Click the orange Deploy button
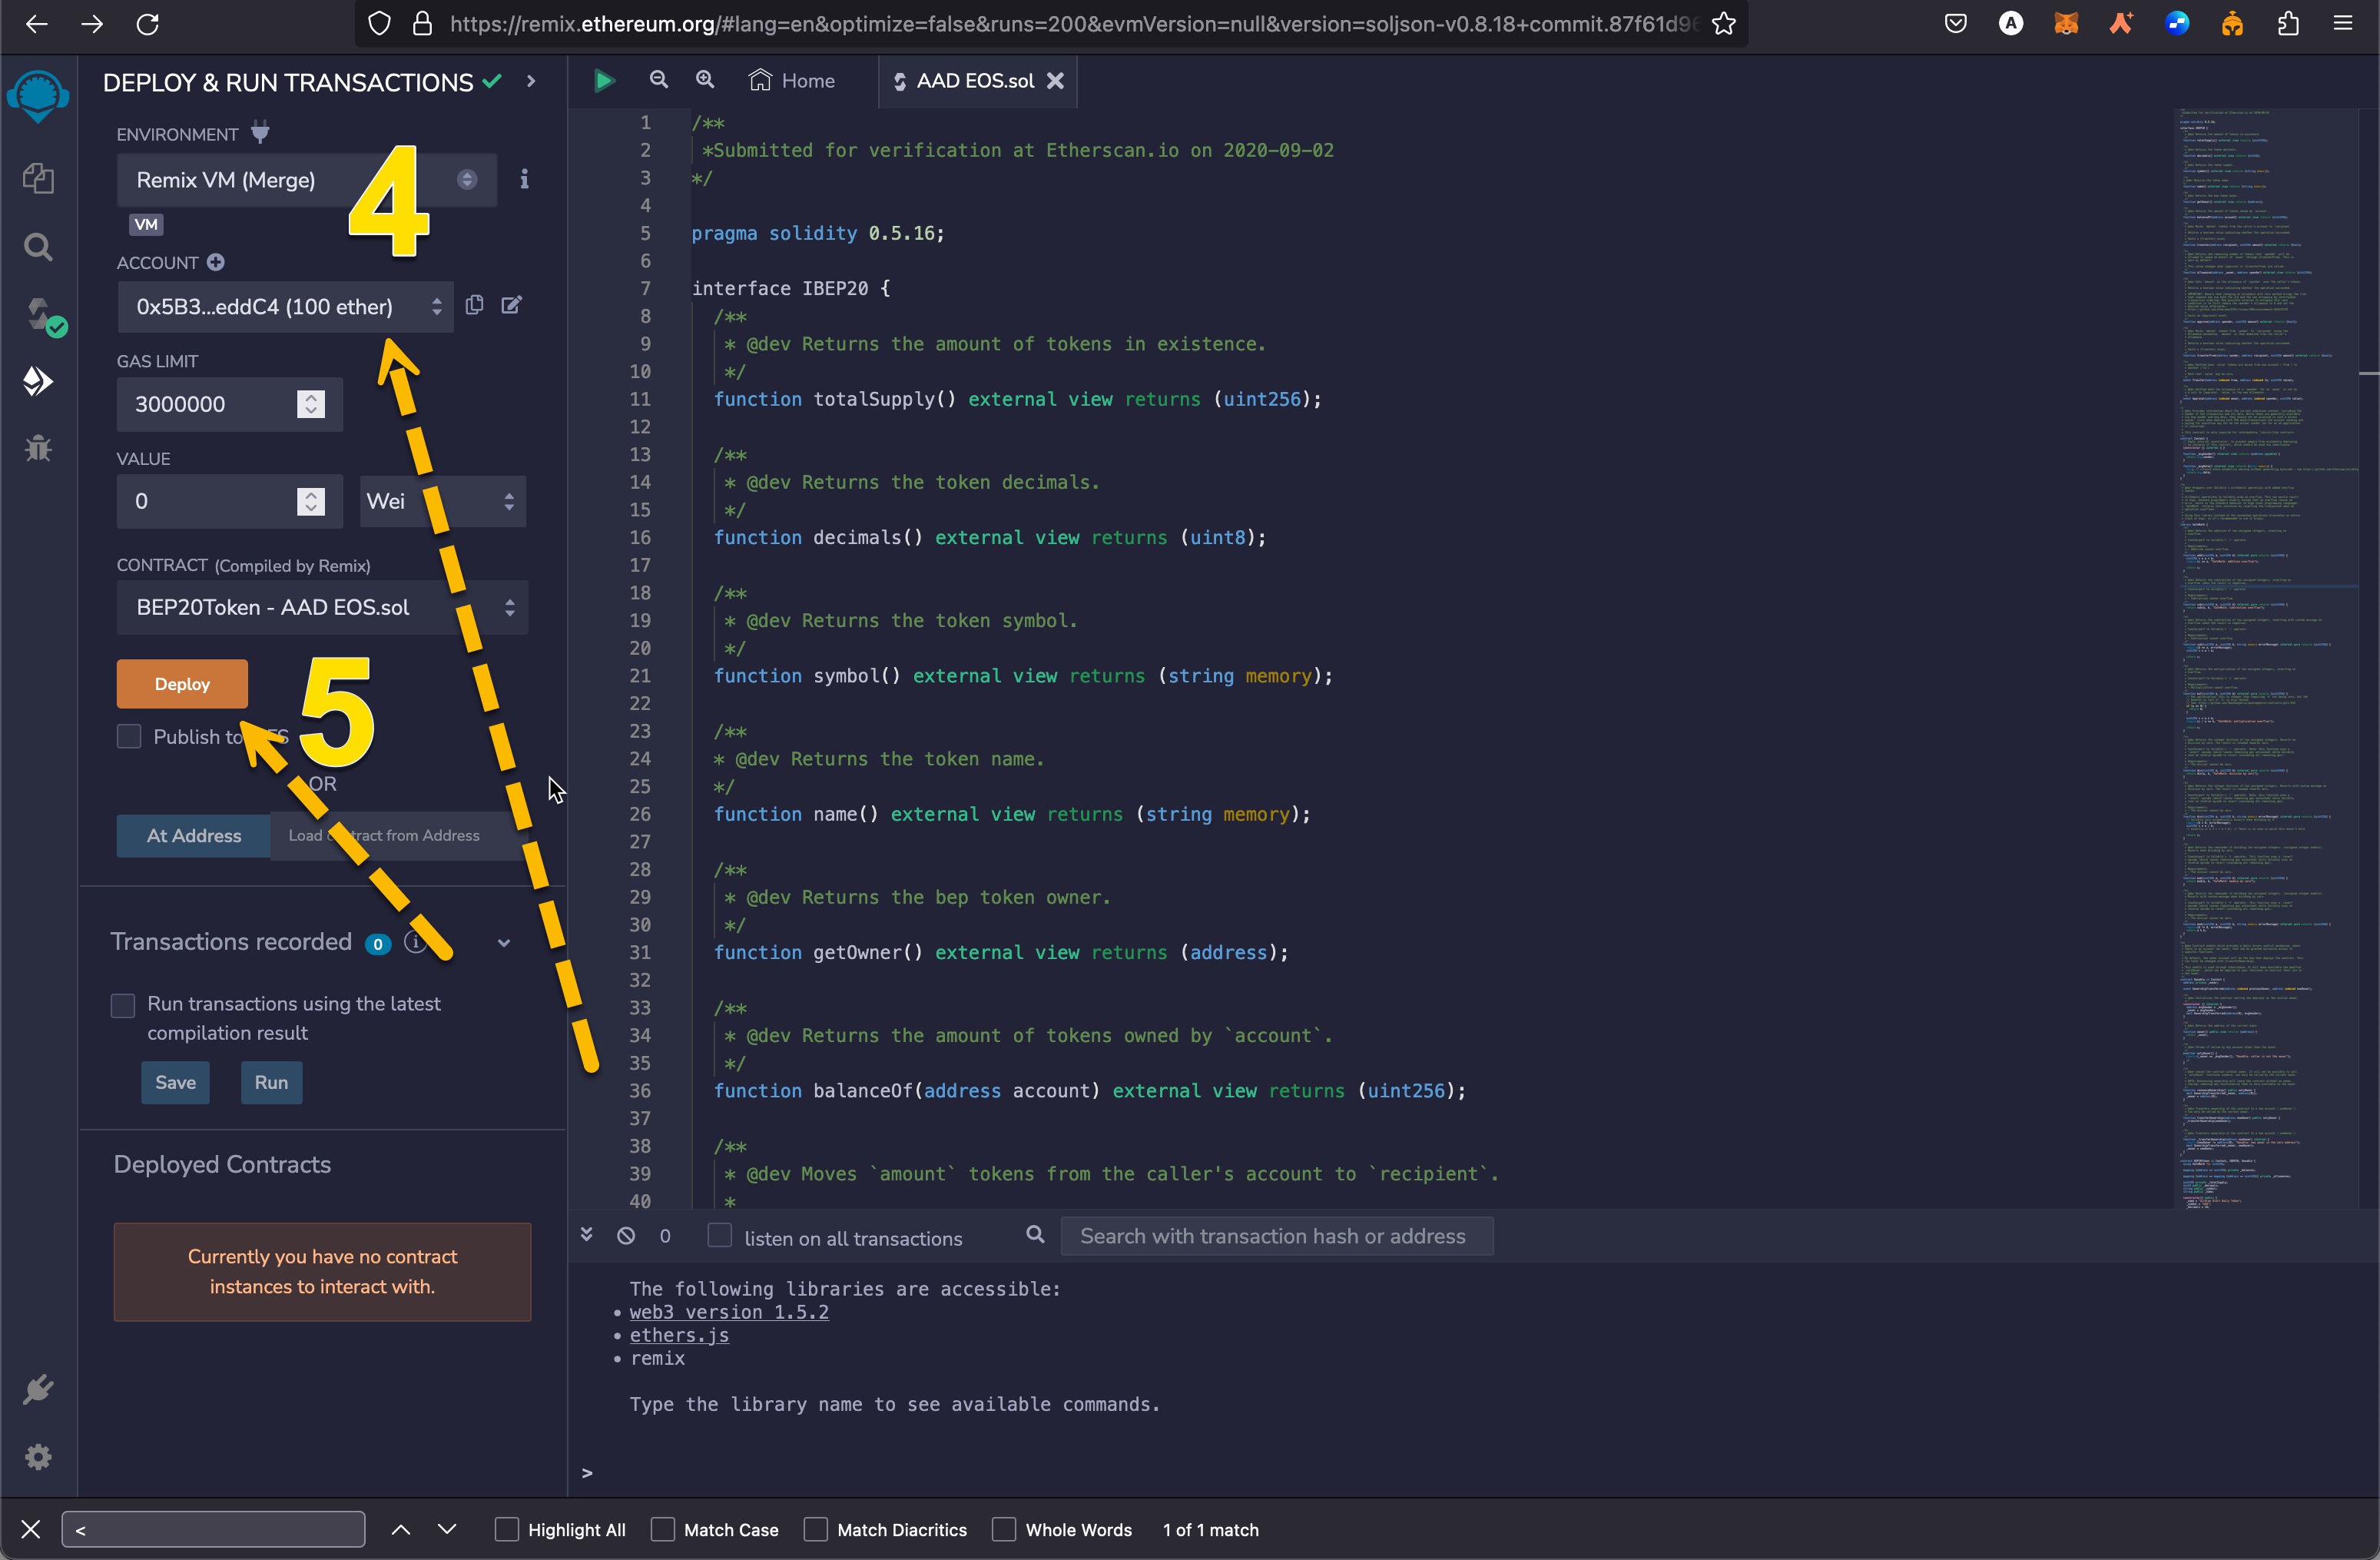Screen dimensions: 2380x1560 (182, 684)
